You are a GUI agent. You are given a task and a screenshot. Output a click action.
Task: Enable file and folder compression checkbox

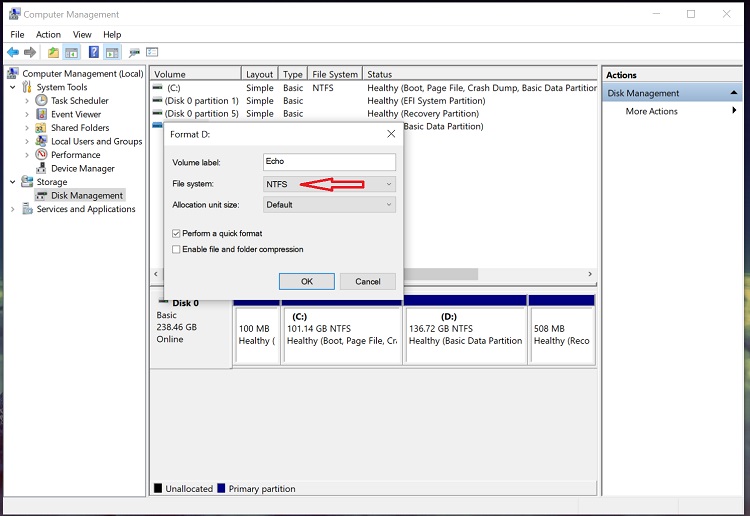point(177,249)
